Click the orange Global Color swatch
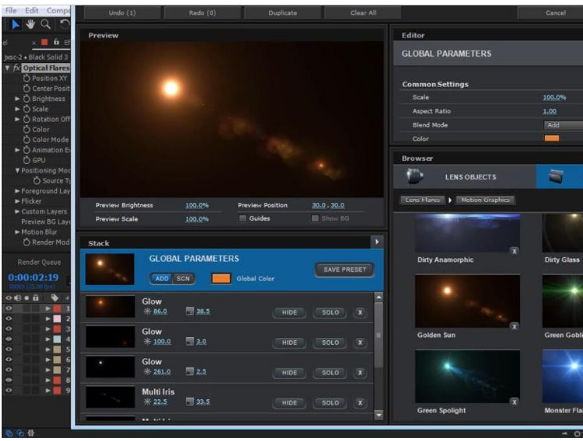 tap(221, 279)
